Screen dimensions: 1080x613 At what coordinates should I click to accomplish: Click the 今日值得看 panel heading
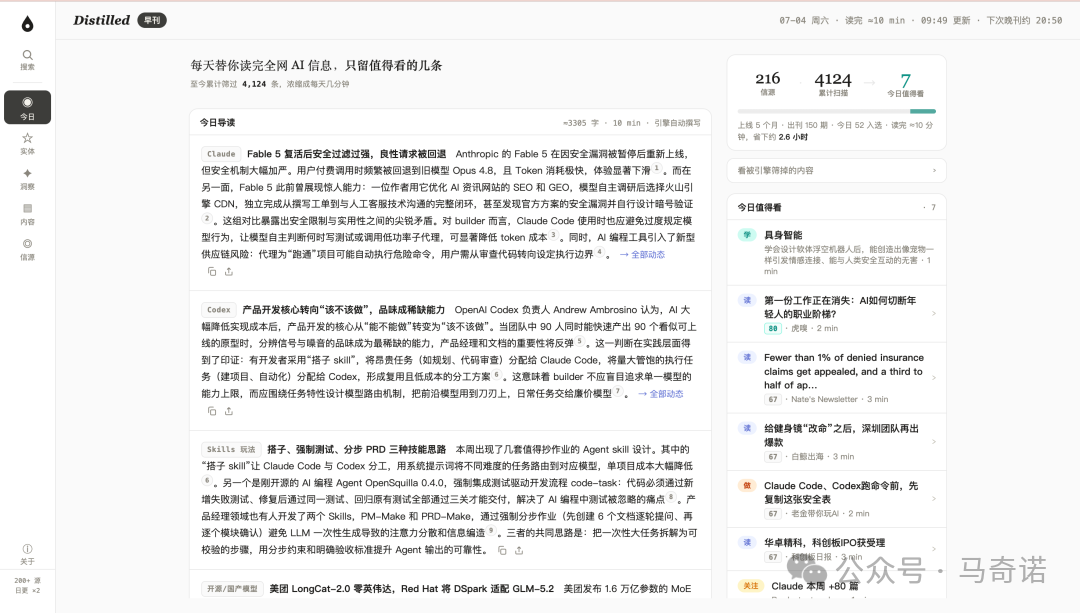pos(759,207)
